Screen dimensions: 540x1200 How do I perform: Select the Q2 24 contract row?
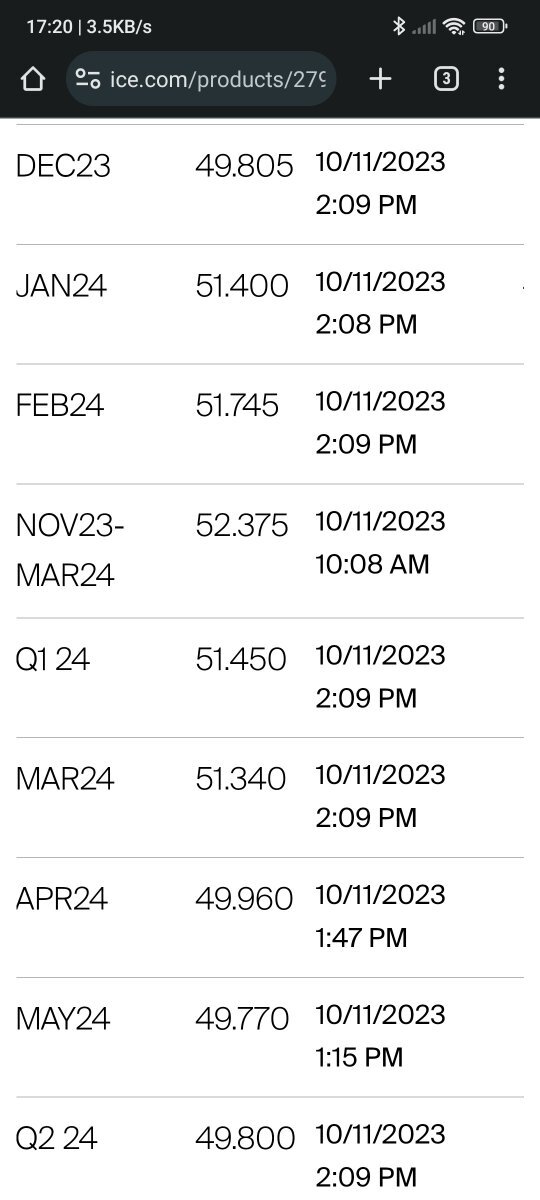pyautogui.click(x=270, y=1149)
